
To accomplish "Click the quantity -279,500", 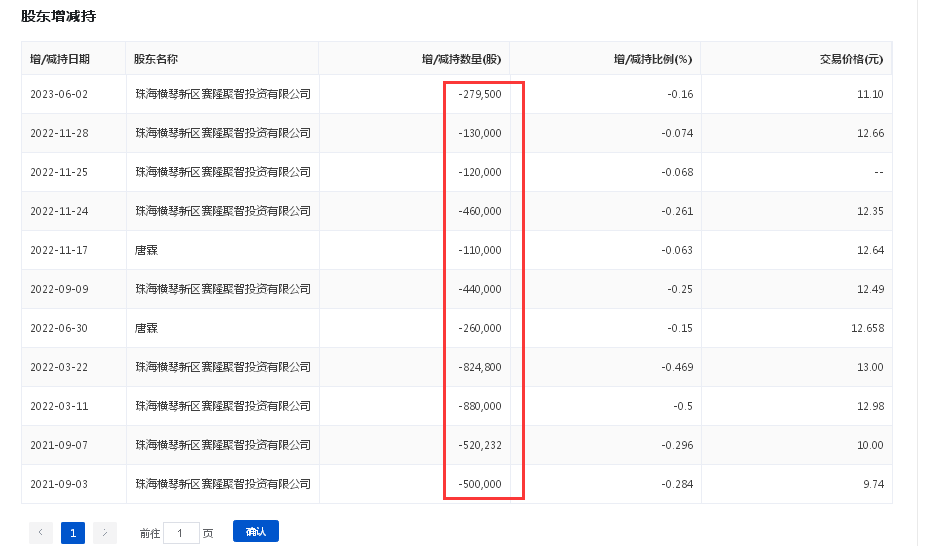I will click(x=480, y=94).
